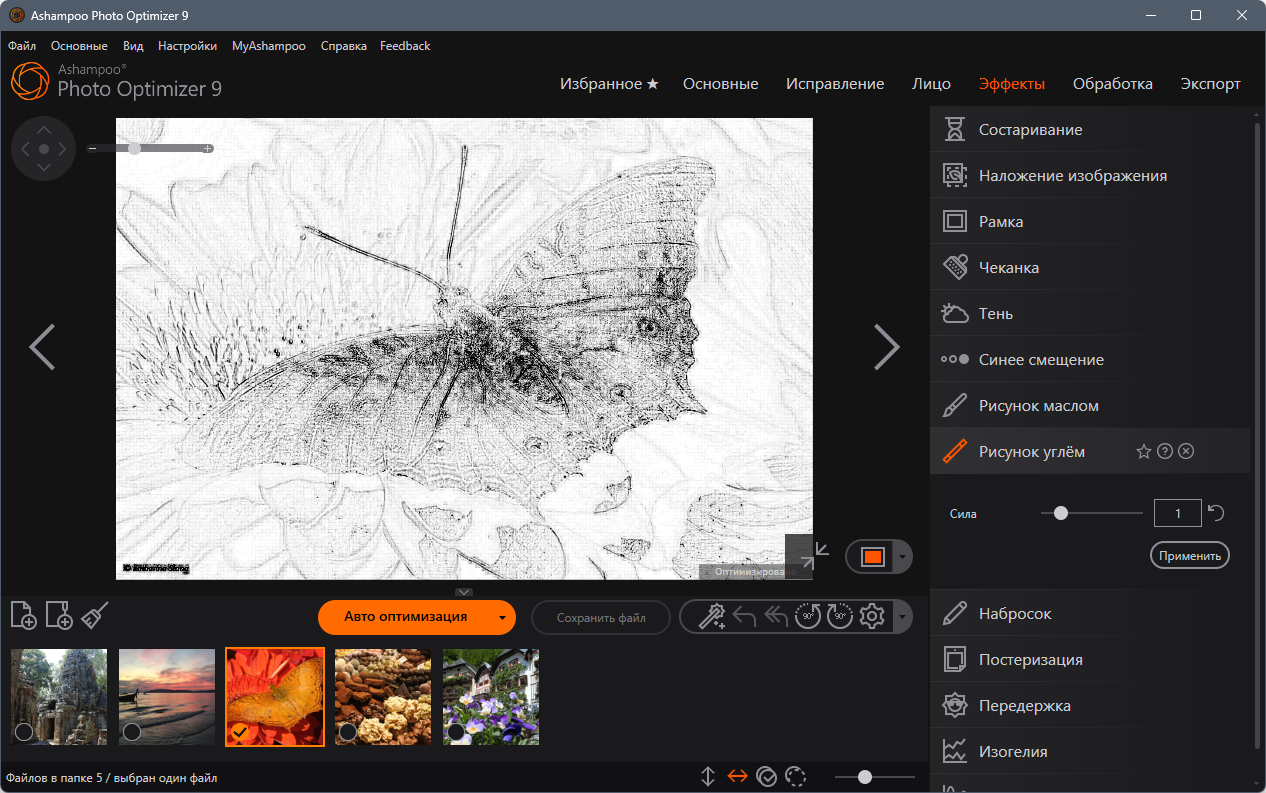Open the gear settings icon in toolbar
This screenshot has width=1266, height=793.
(872, 617)
